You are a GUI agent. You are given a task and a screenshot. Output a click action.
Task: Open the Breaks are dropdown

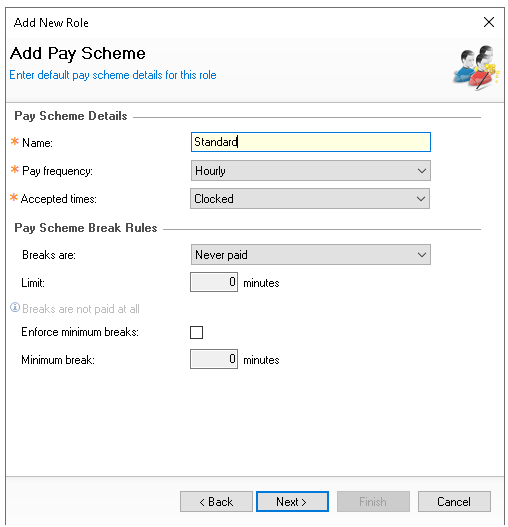311,255
